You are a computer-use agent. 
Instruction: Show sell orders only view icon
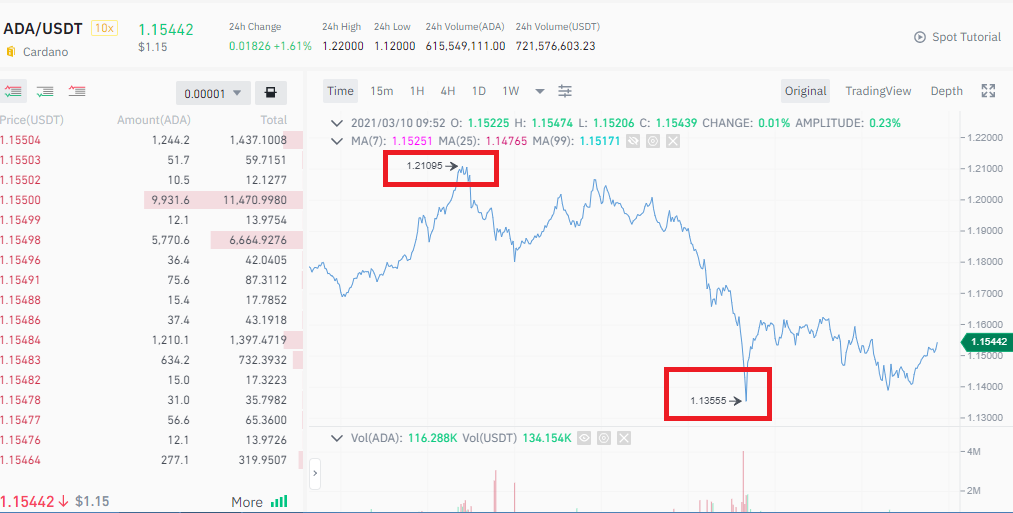click(x=77, y=92)
